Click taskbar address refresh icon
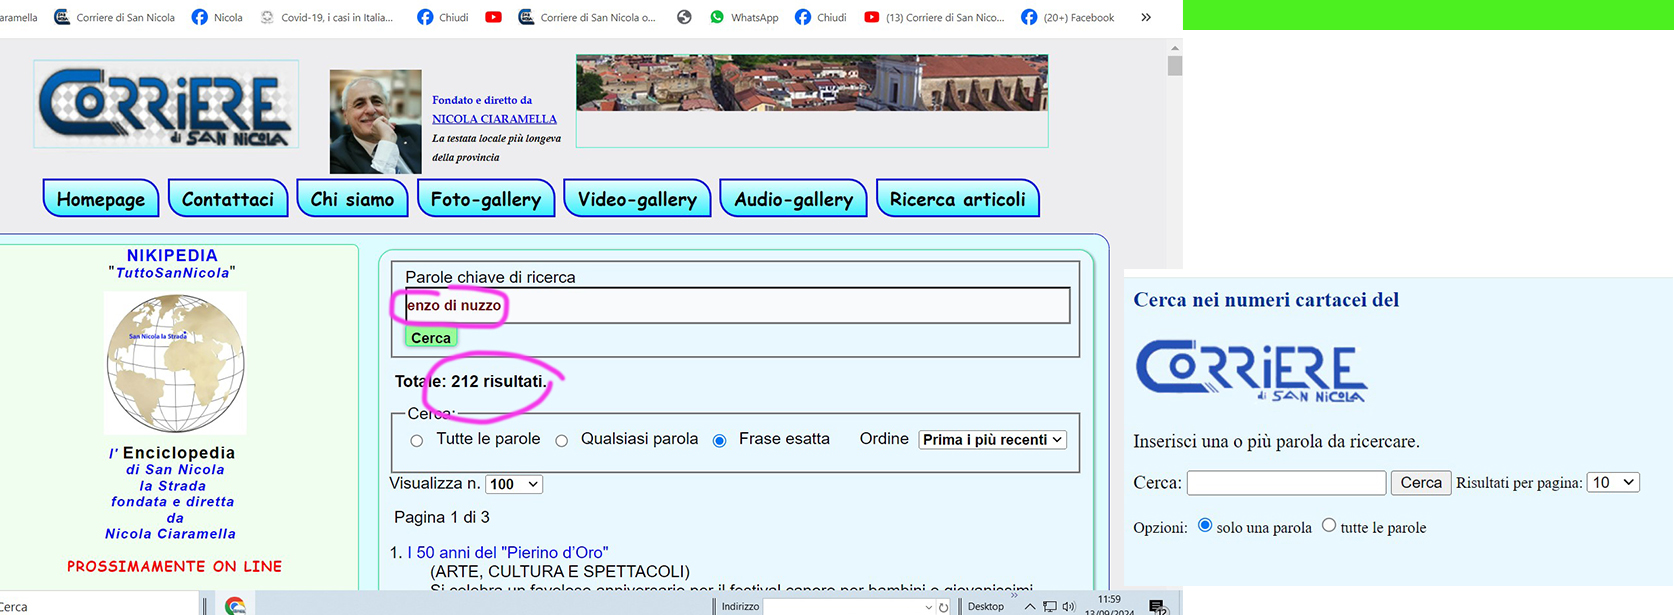Viewport: 1674px width, 615px height. click(943, 607)
